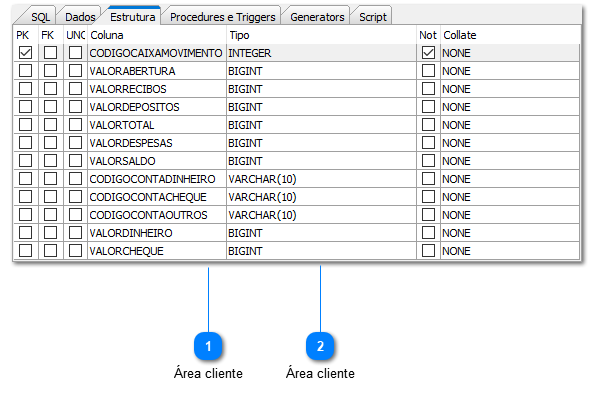This screenshot has width=598, height=397.
Task: Check the FK box for VALORABERTURA
Action: [50, 71]
